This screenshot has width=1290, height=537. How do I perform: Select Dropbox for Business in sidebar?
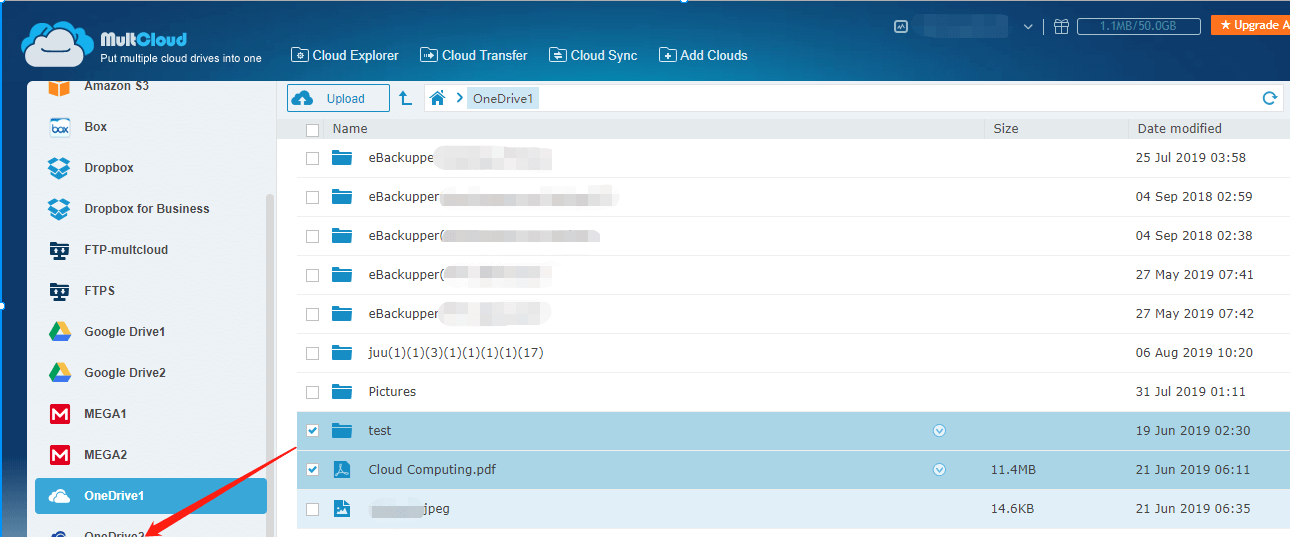147,209
